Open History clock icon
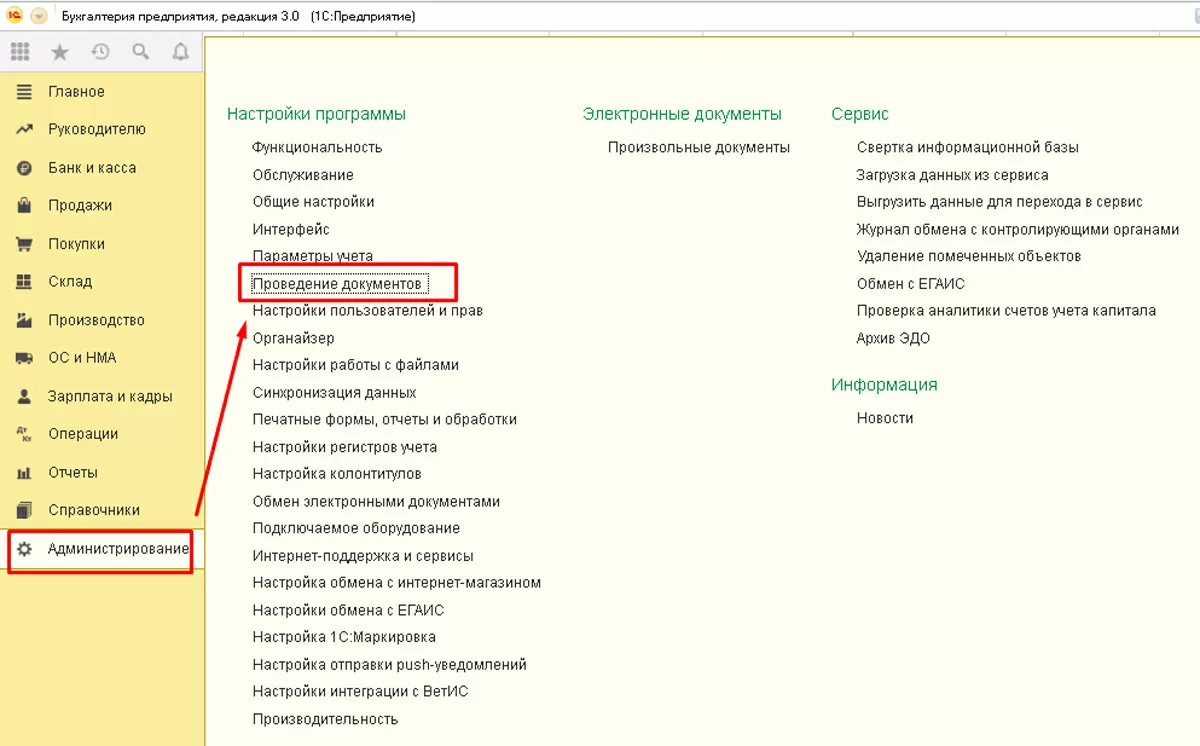The image size is (1200, 746). 100,52
